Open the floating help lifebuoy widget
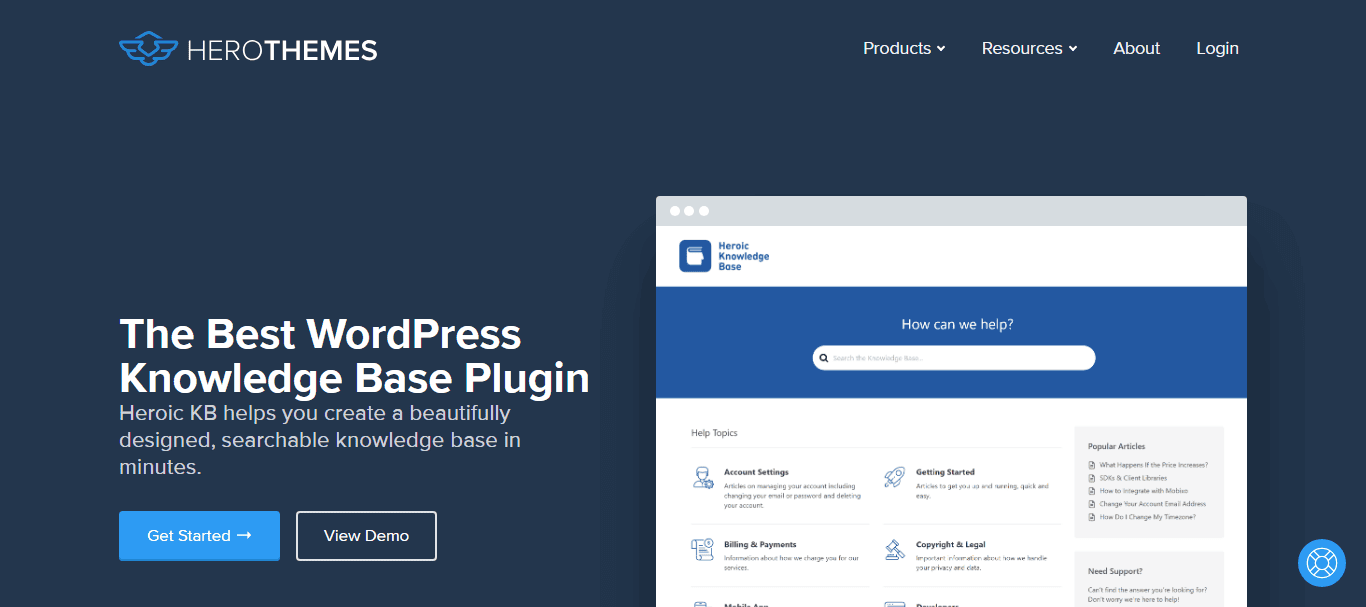Viewport: 1366px width, 607px height. (x=1321, y=563)
